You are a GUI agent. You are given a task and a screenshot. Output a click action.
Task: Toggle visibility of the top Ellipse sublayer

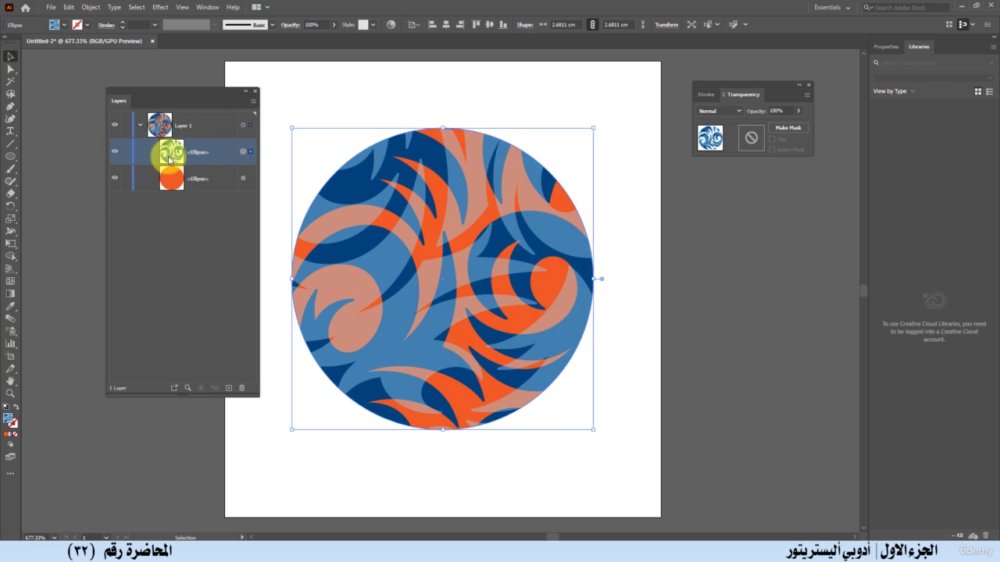115,152
